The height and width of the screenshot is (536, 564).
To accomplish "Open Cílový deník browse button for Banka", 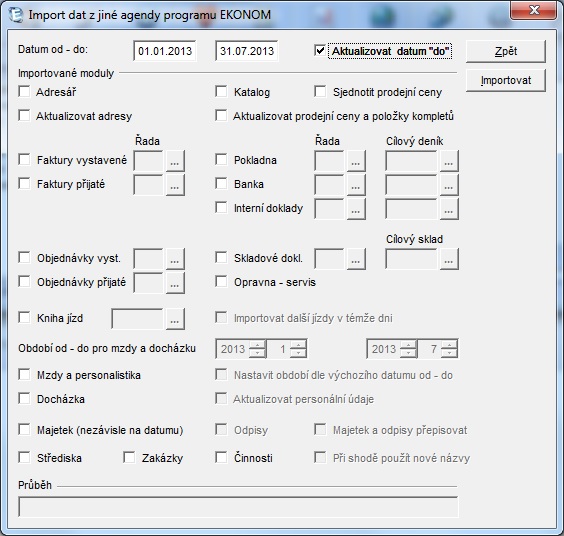I will point(449,185).
